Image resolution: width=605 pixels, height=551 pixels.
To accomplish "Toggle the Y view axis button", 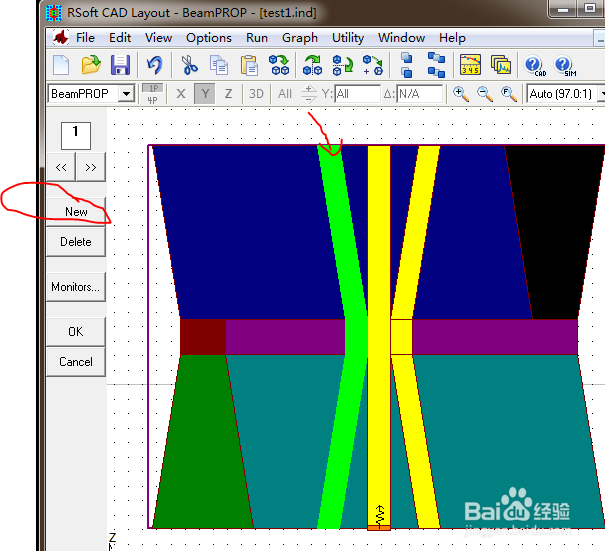I will [205, 94].
